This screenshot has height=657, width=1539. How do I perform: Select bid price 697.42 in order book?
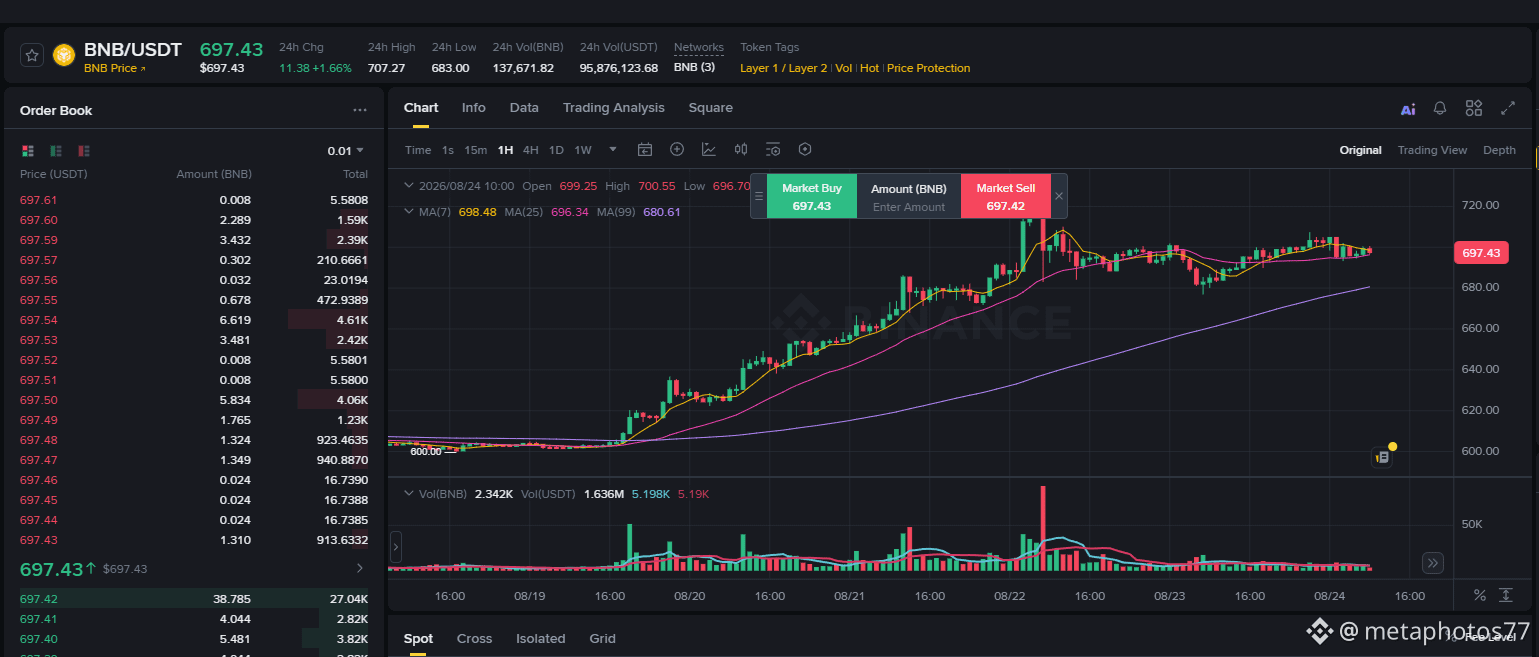coord(39,599)
